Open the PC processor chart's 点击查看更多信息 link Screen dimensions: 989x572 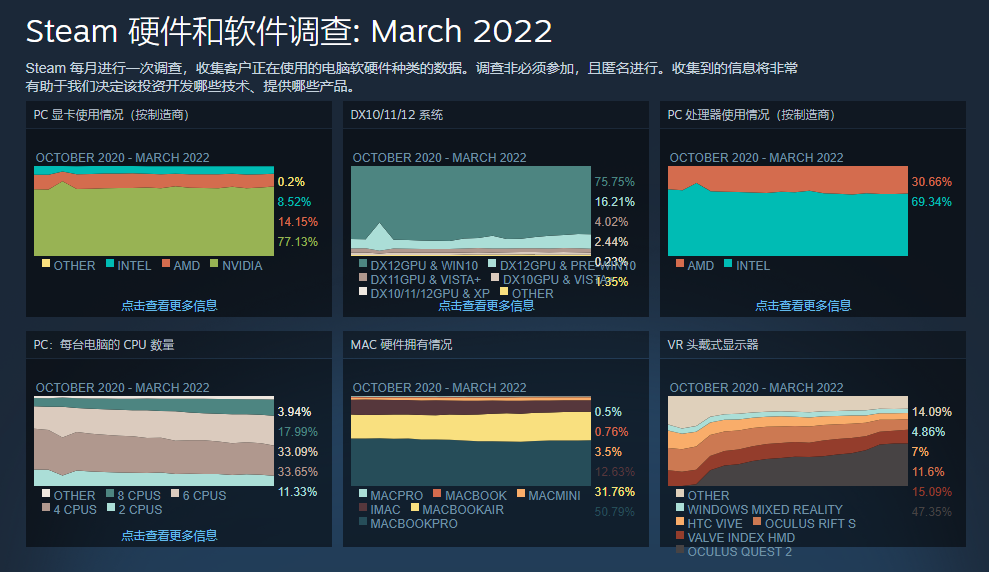[x=803, y=306]
